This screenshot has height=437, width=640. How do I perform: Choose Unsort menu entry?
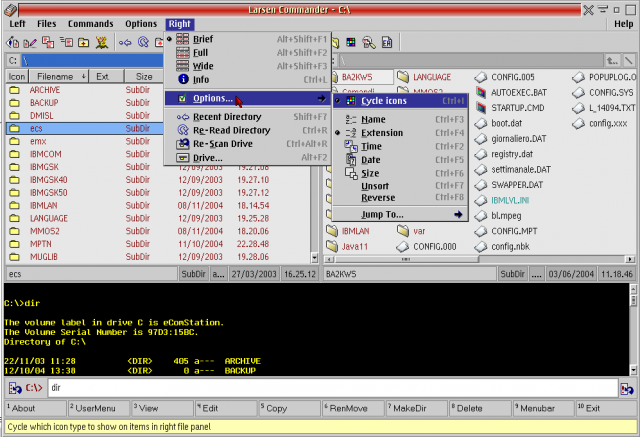coord(400,186)
